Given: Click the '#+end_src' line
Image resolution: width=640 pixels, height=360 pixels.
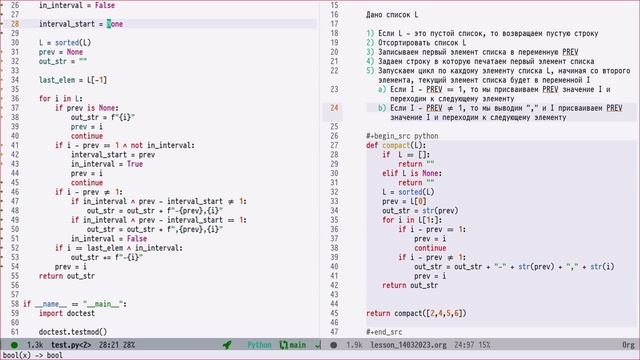Looking at the screenshot, I should tap(384, 332).
